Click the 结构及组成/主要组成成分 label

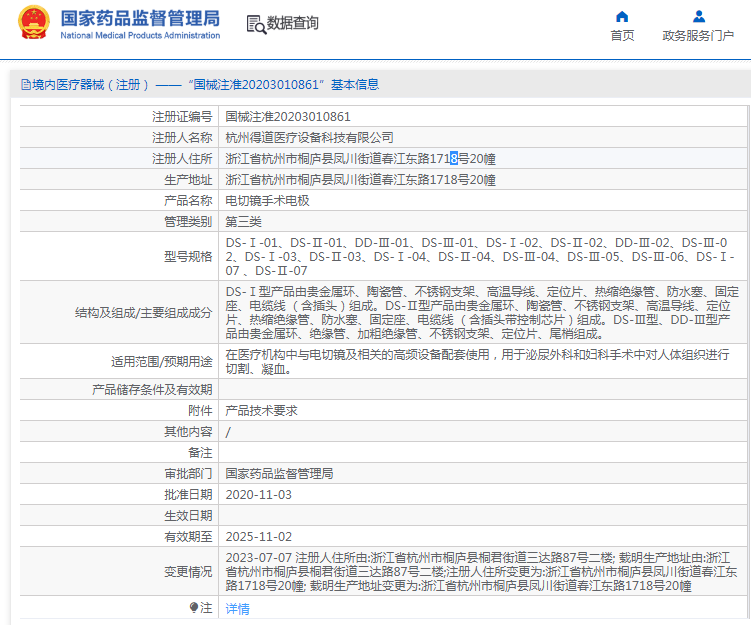pyautogui.click(x=144, y=313)
